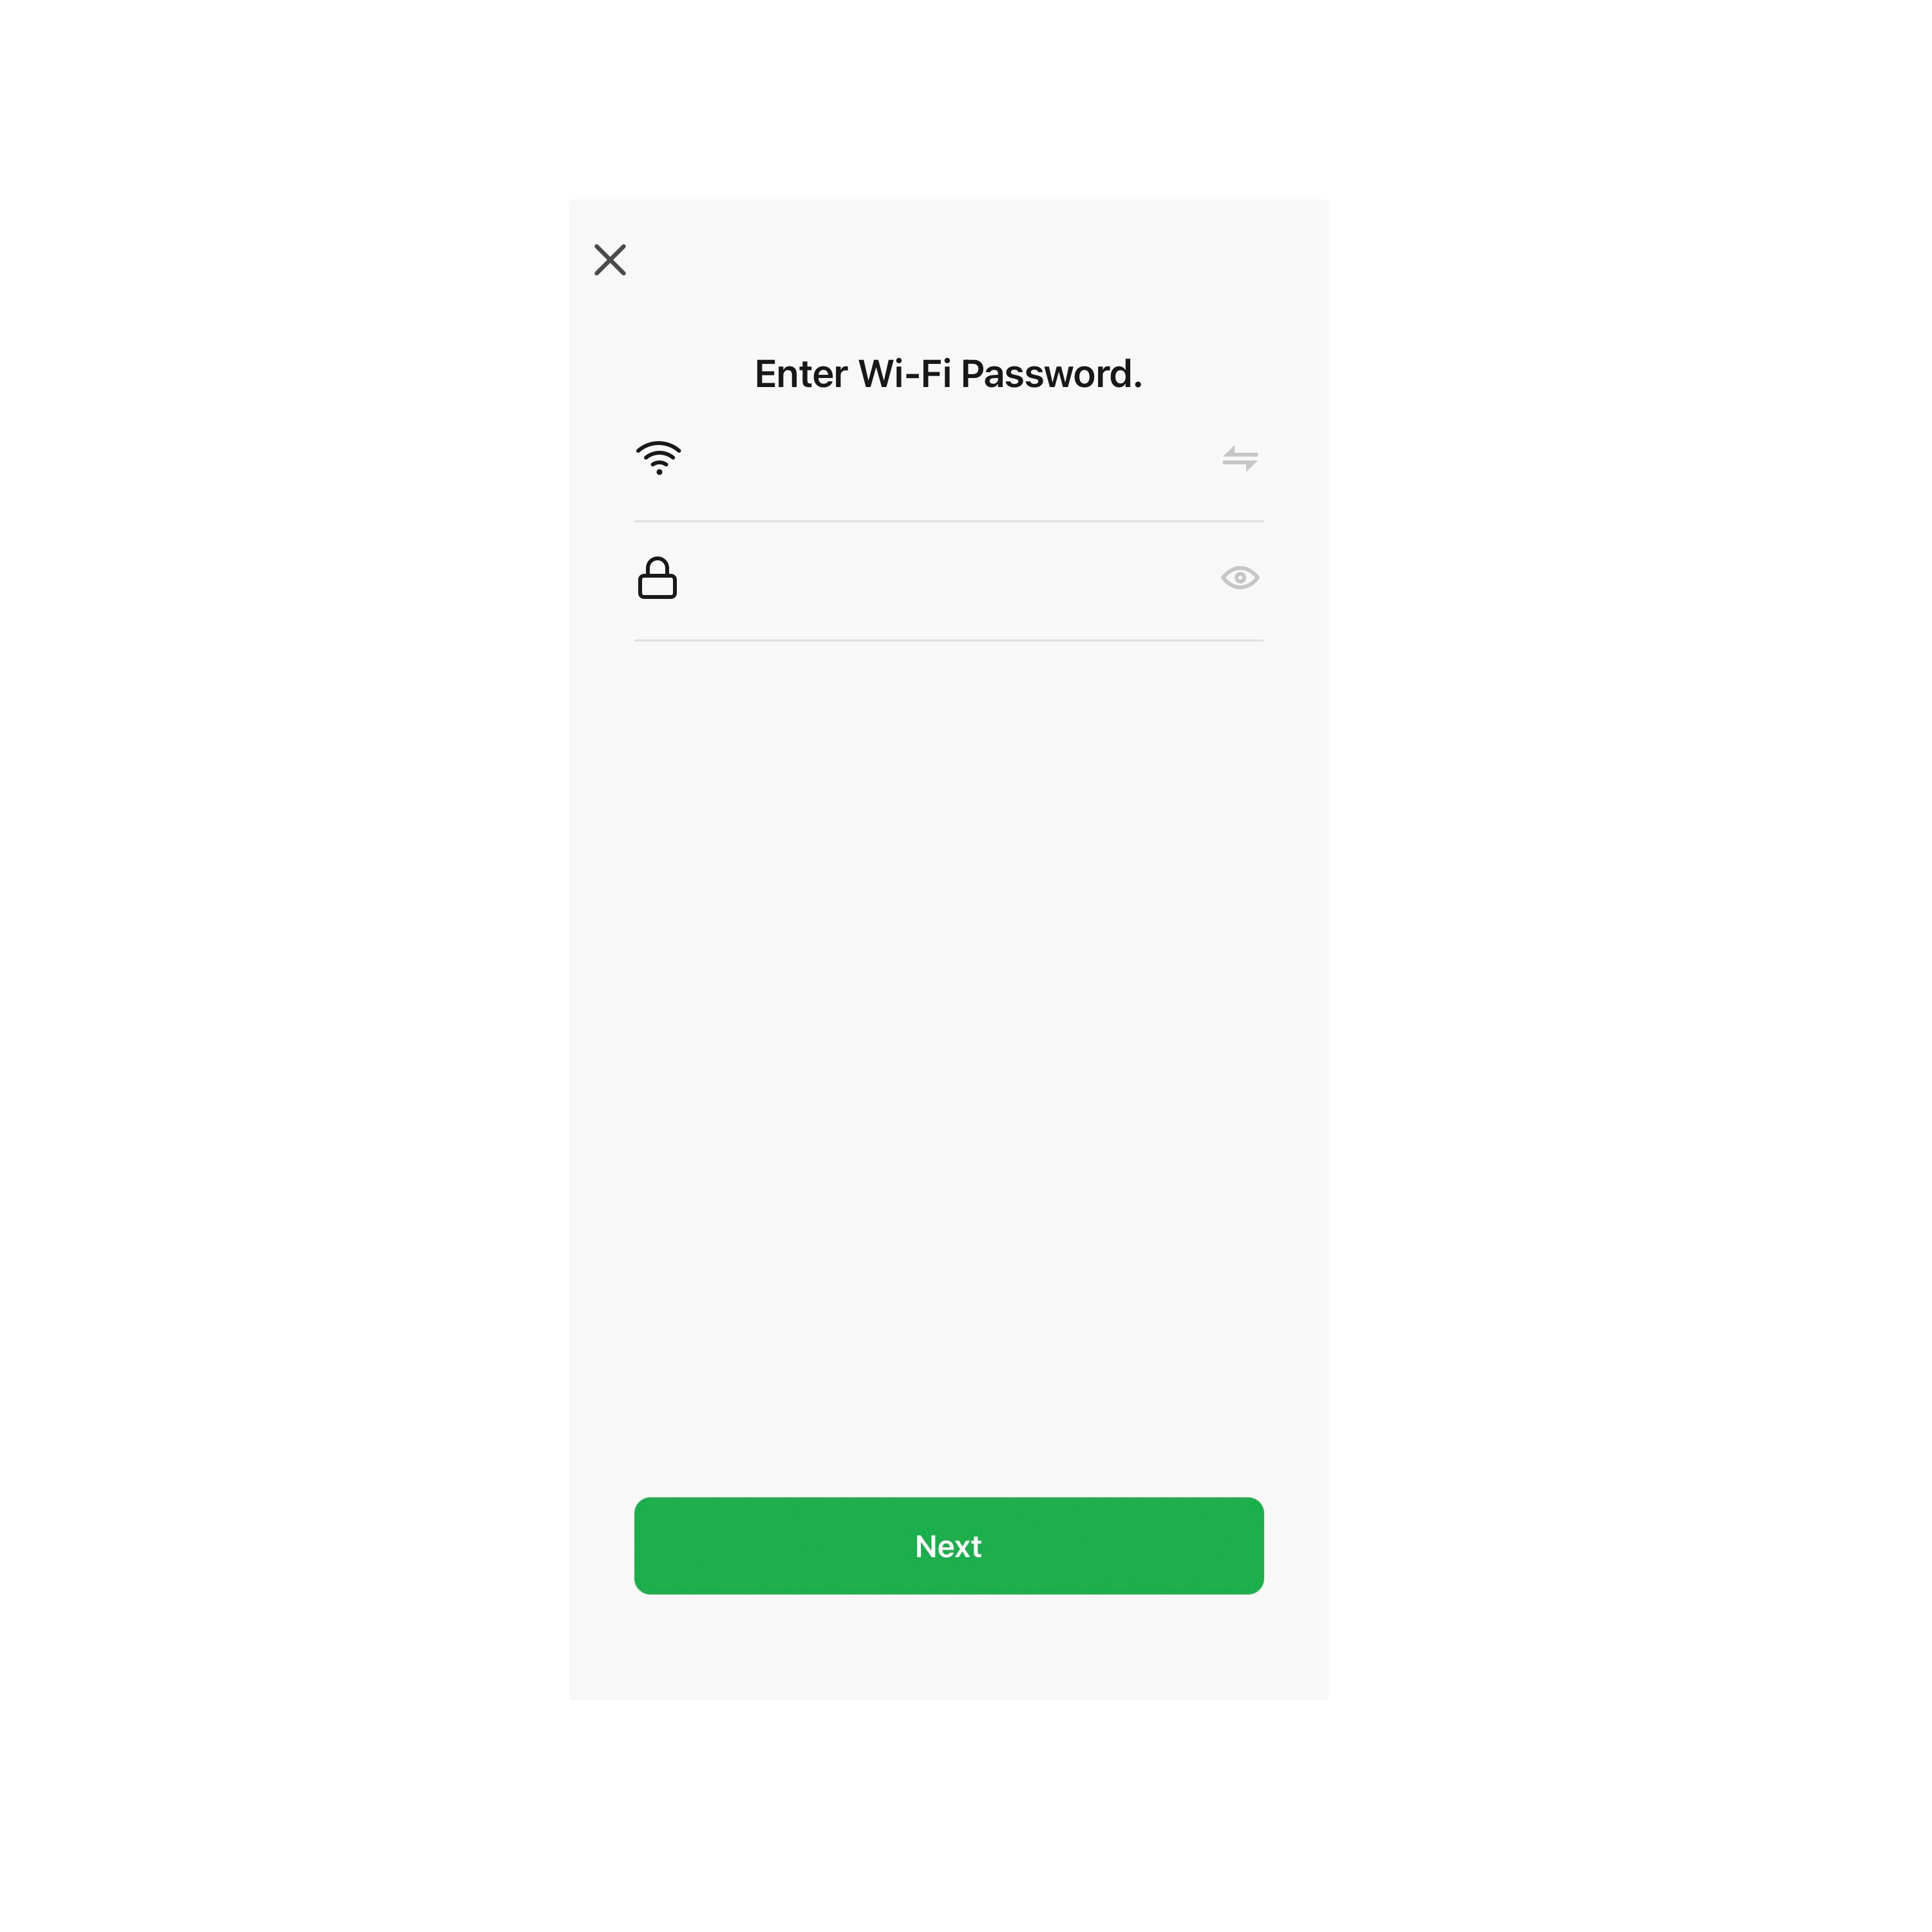The width and height of the screenshot is (1932, 1932).
Task: Click the word Next on the green button
Action: point(948,1546)
